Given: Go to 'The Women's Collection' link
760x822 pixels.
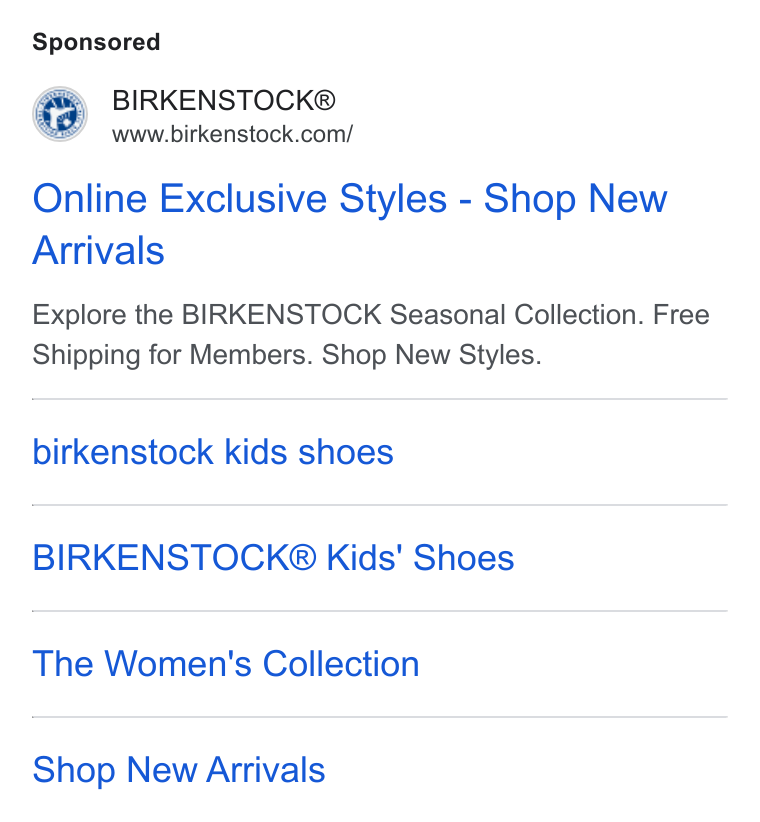Looking at the screenshot, I should [x=226, y=664].
